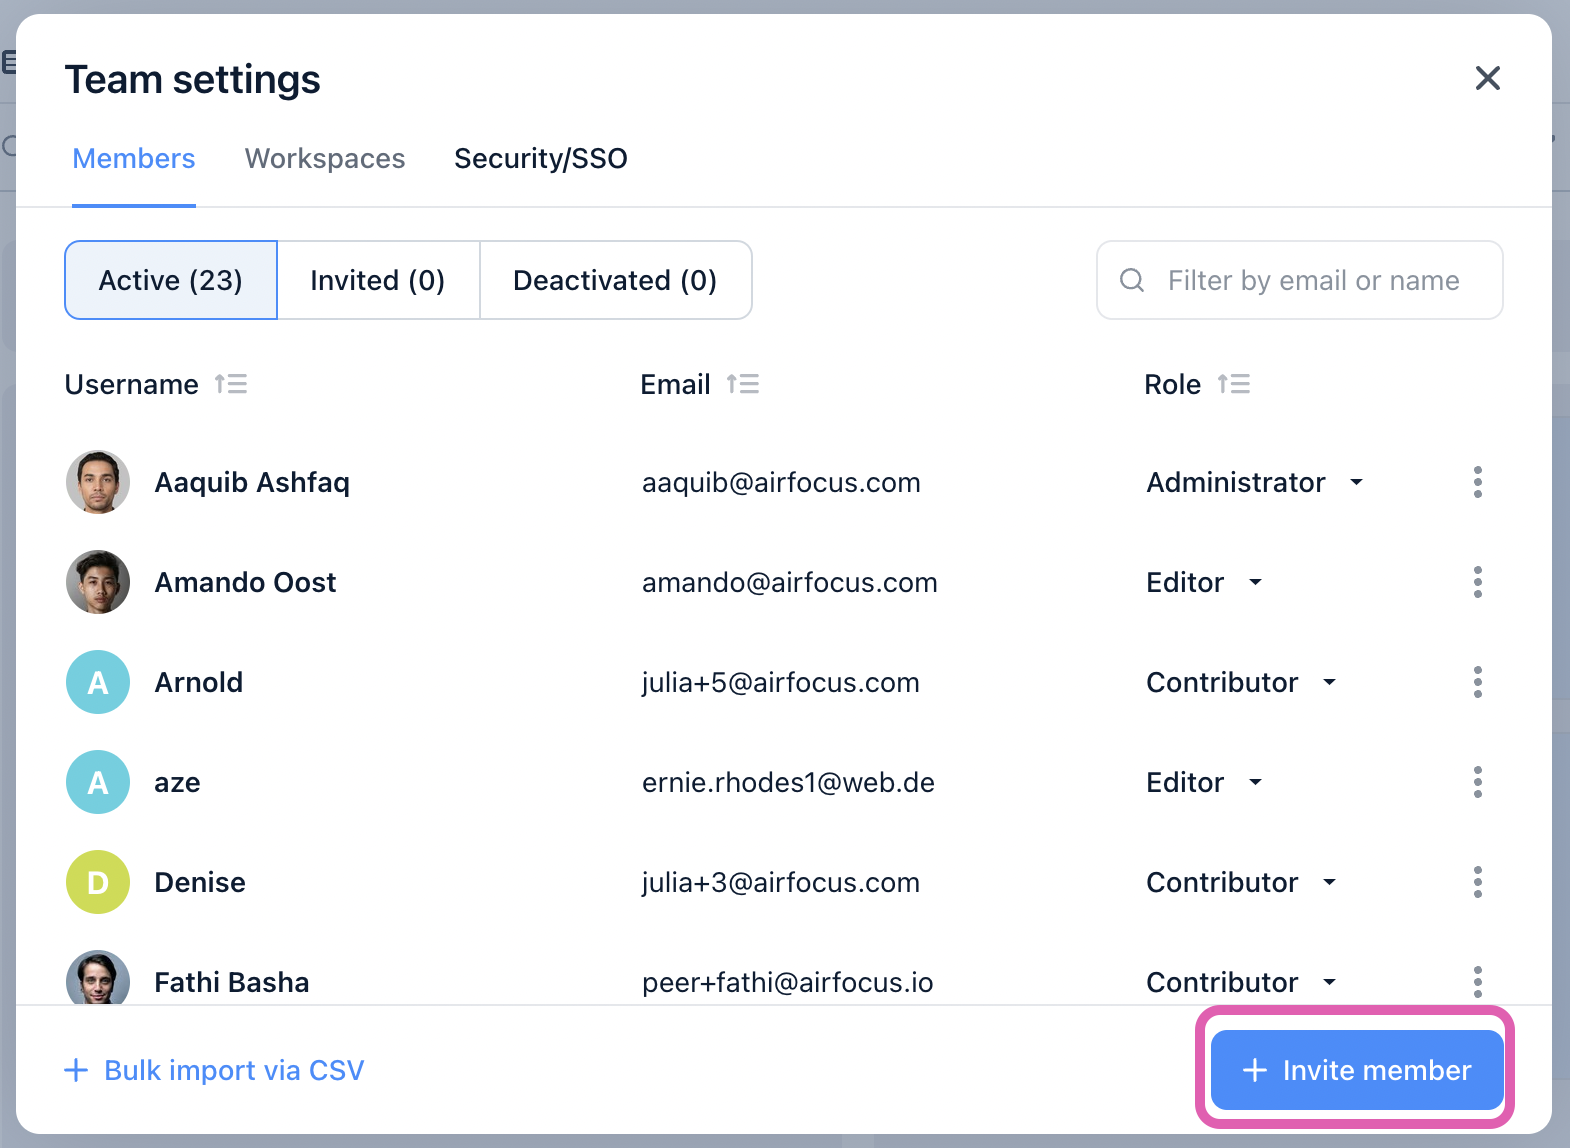The height and width of the screenshot is (1148, 1570).
Task: Open aze's Editor role dropdown
Action: coord(1205,782)
